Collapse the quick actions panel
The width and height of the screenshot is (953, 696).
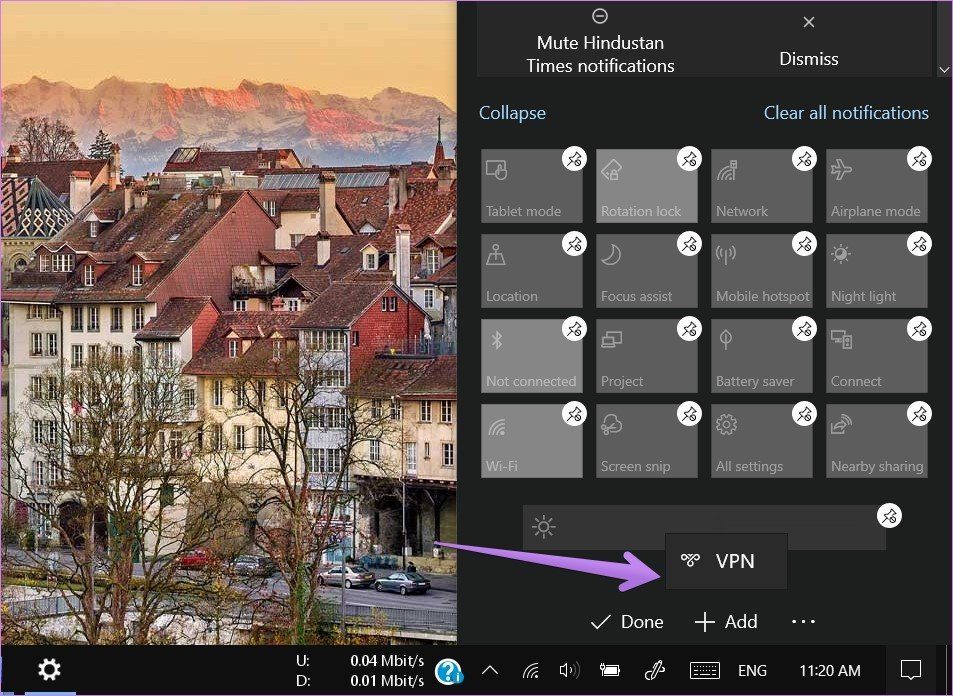(512, 113)
